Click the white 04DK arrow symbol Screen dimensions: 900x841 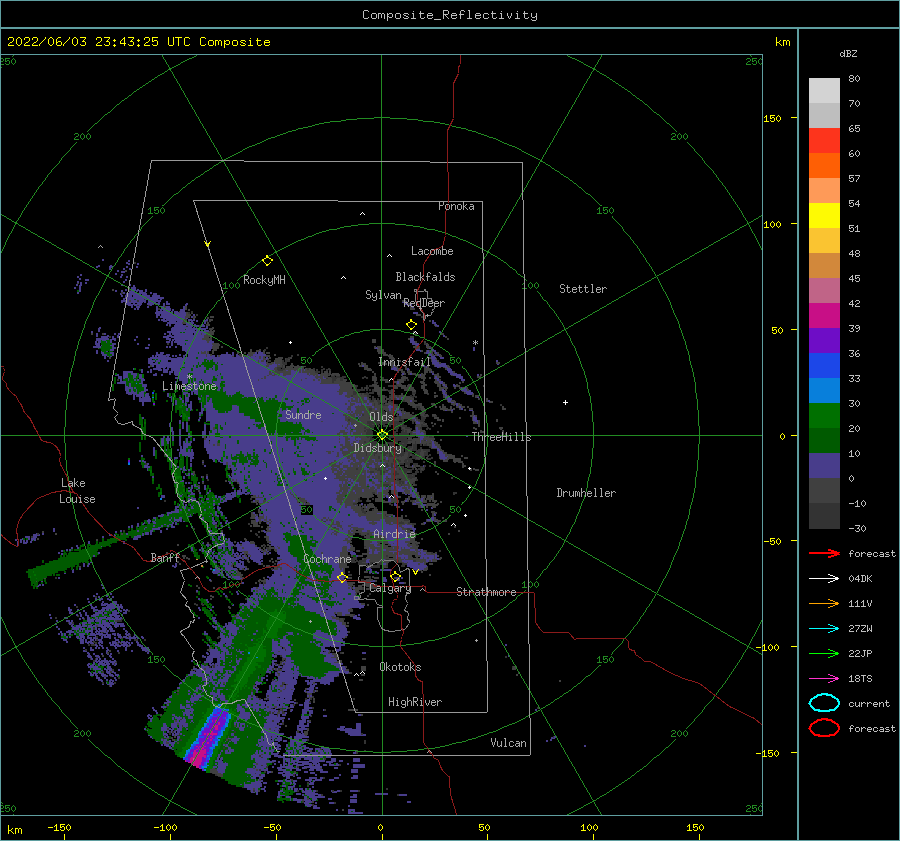[x=824, y=579]
